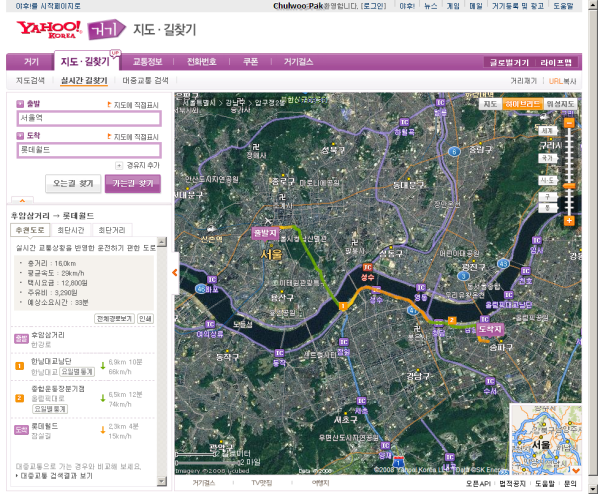Click the red 성수 IC marker

click(x=367, y=267)
